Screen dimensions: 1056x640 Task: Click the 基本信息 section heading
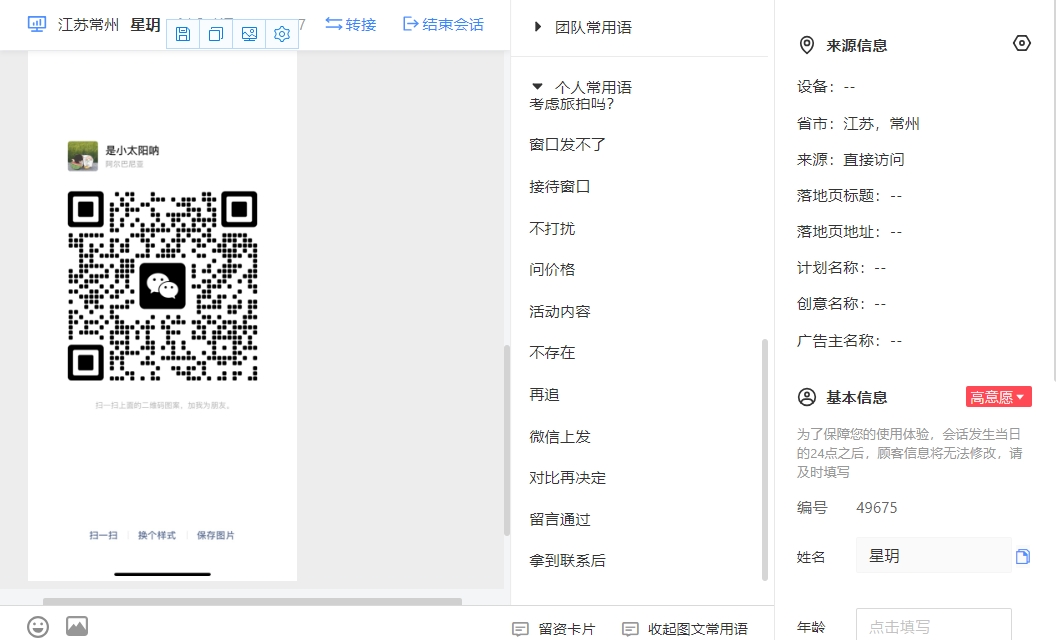pos(857,397)
